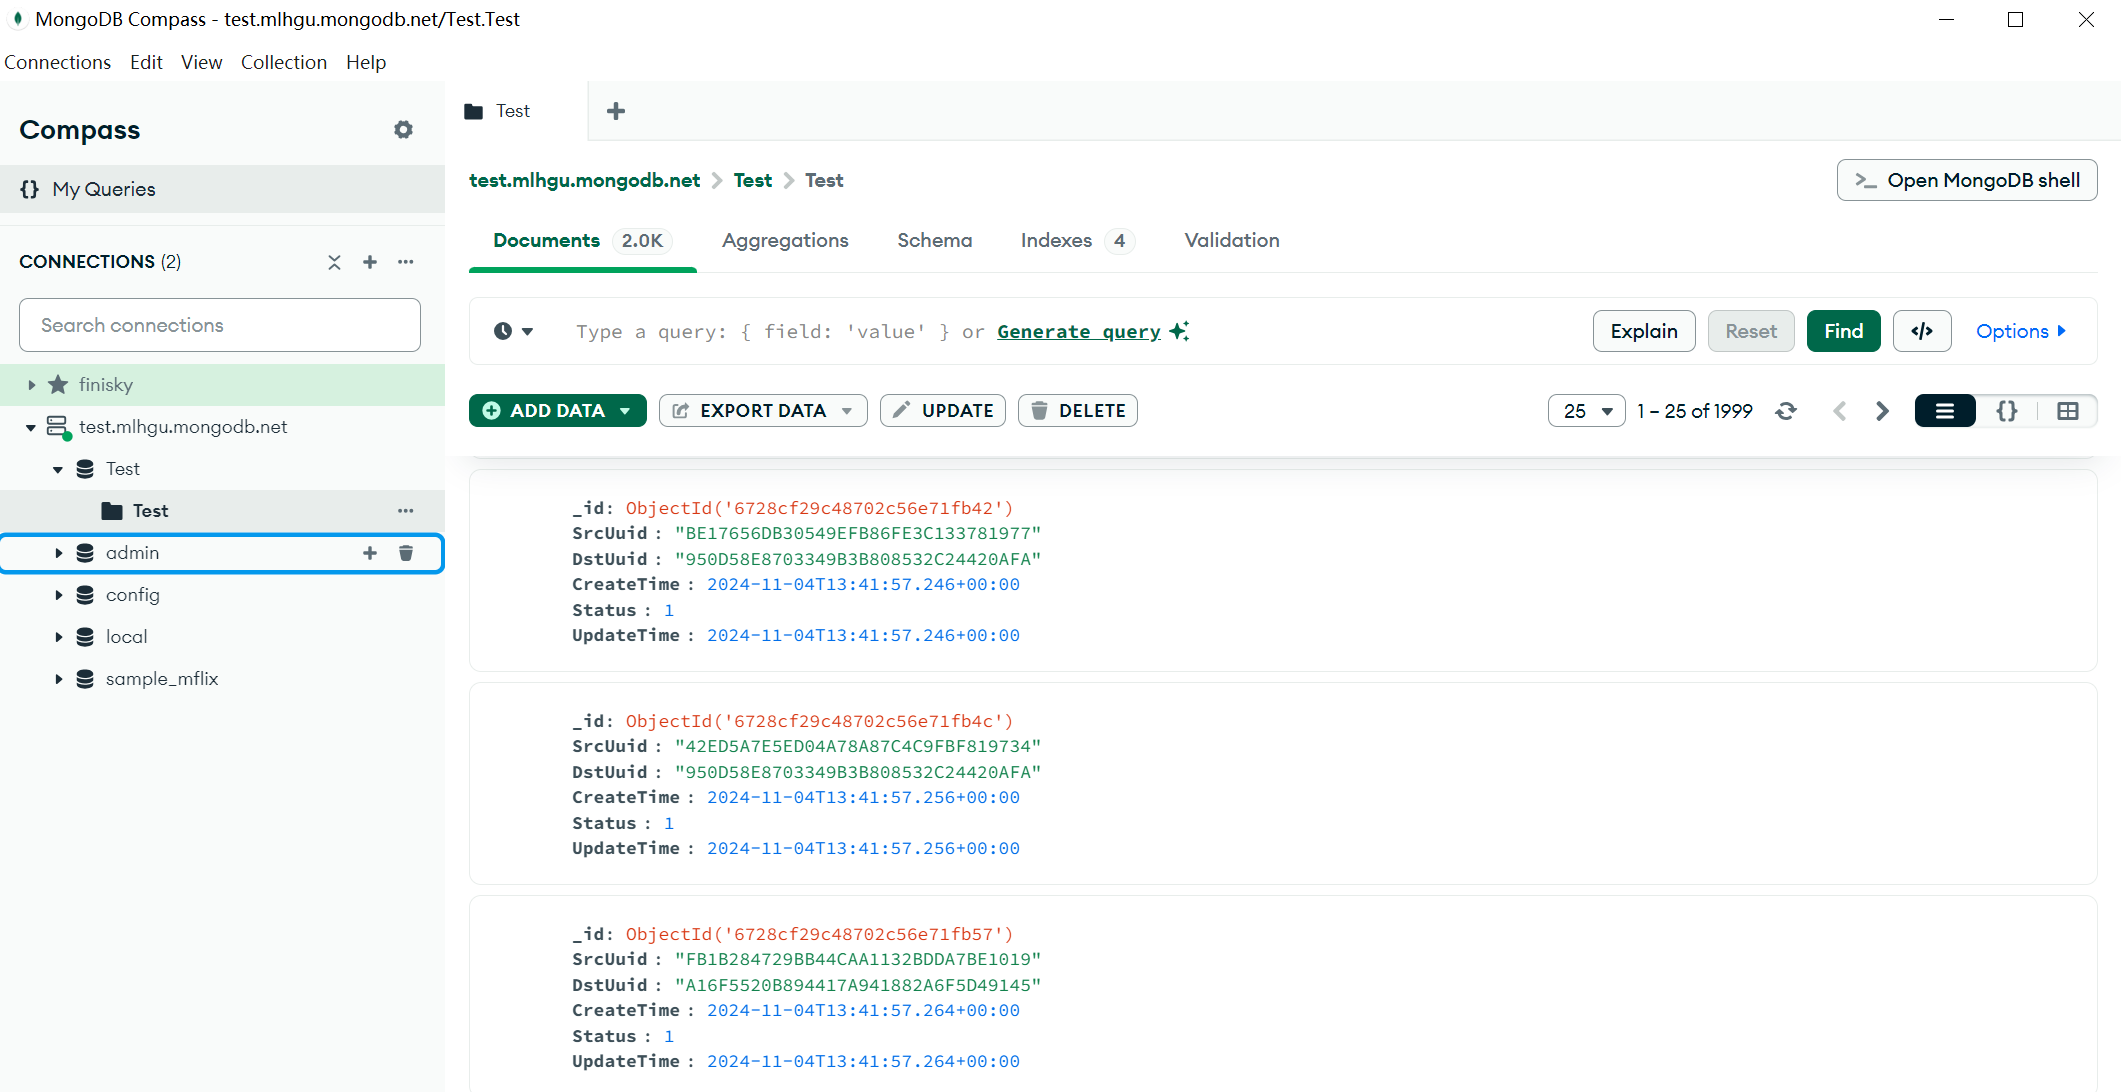This screenshot has height=1092, width=2121.
Task: Switch to table view of documents
Action: pos(2067,411)
